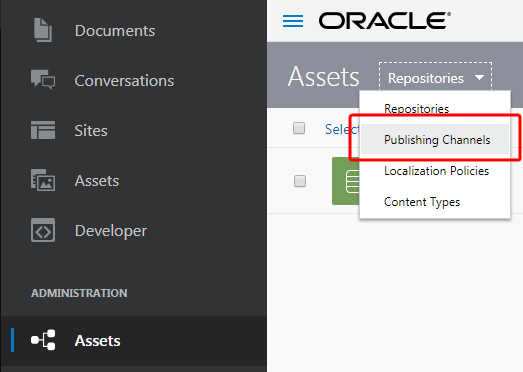This screenshot has height=372, width=523.
Task: Click the Sites layout icon
Action: point(43,130)
